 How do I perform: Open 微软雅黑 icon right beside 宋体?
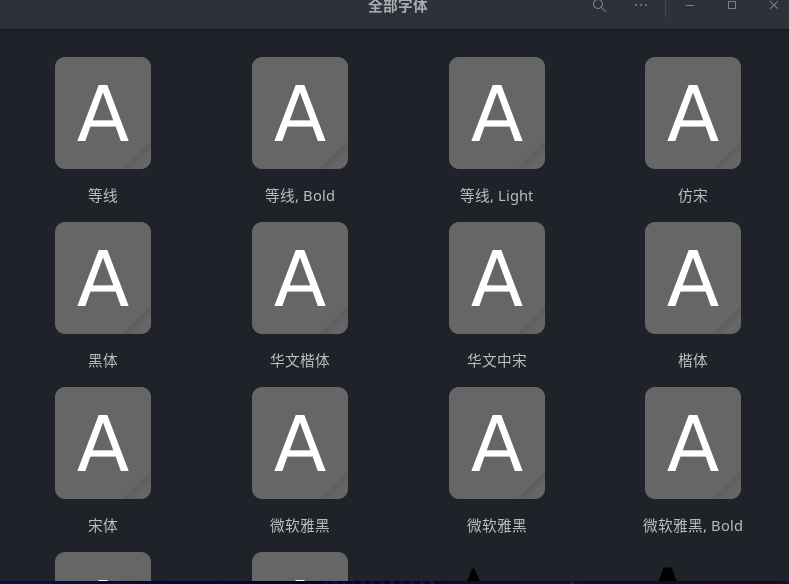click(300, 443)
